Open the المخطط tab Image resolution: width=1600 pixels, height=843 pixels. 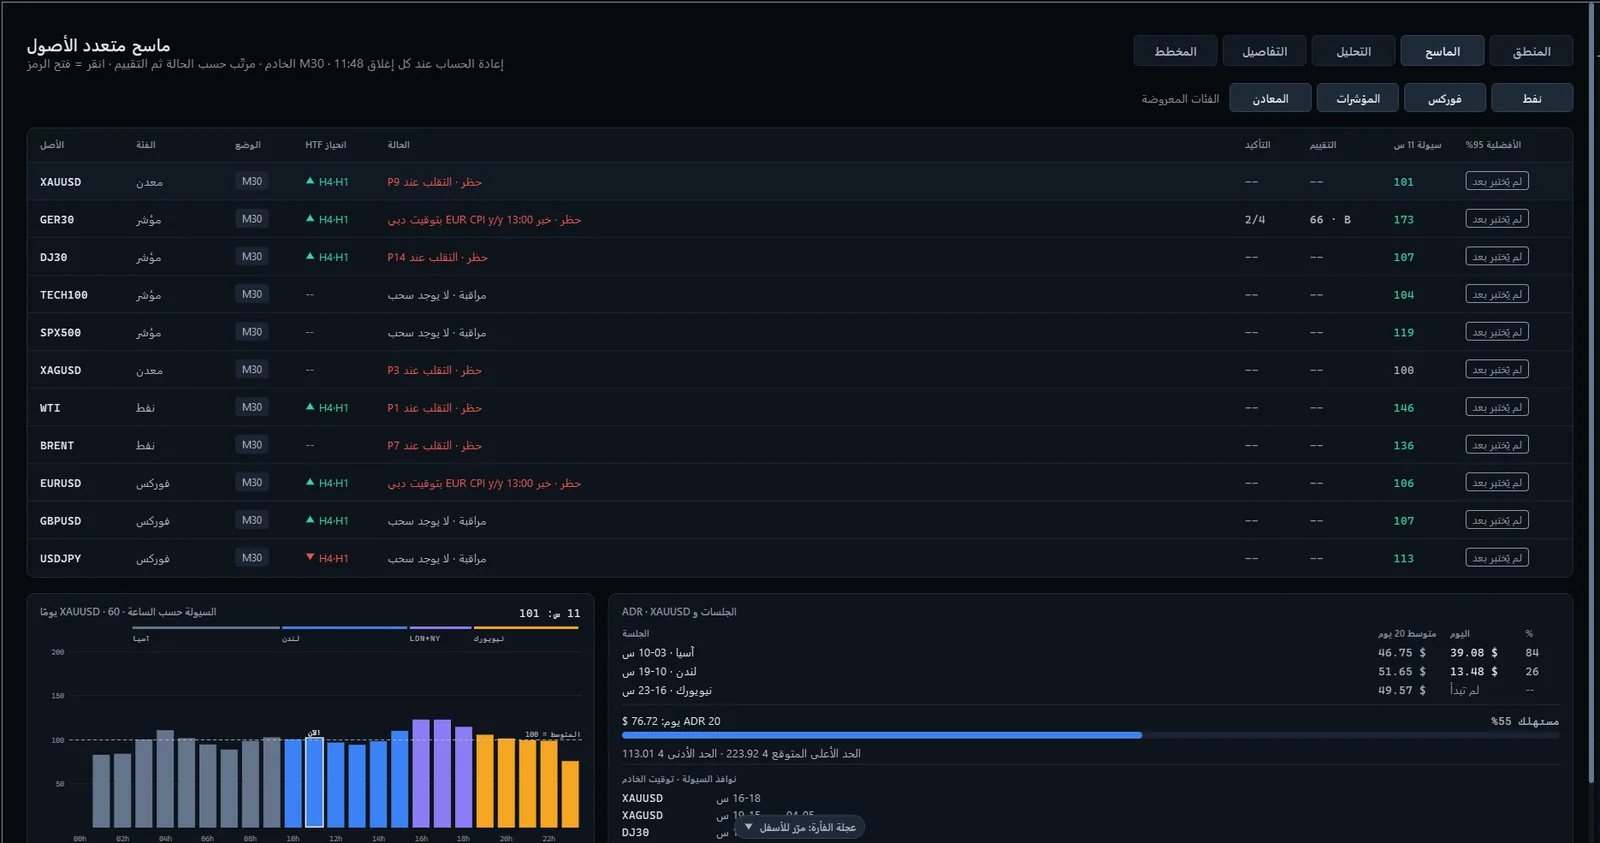(1175, 51)
